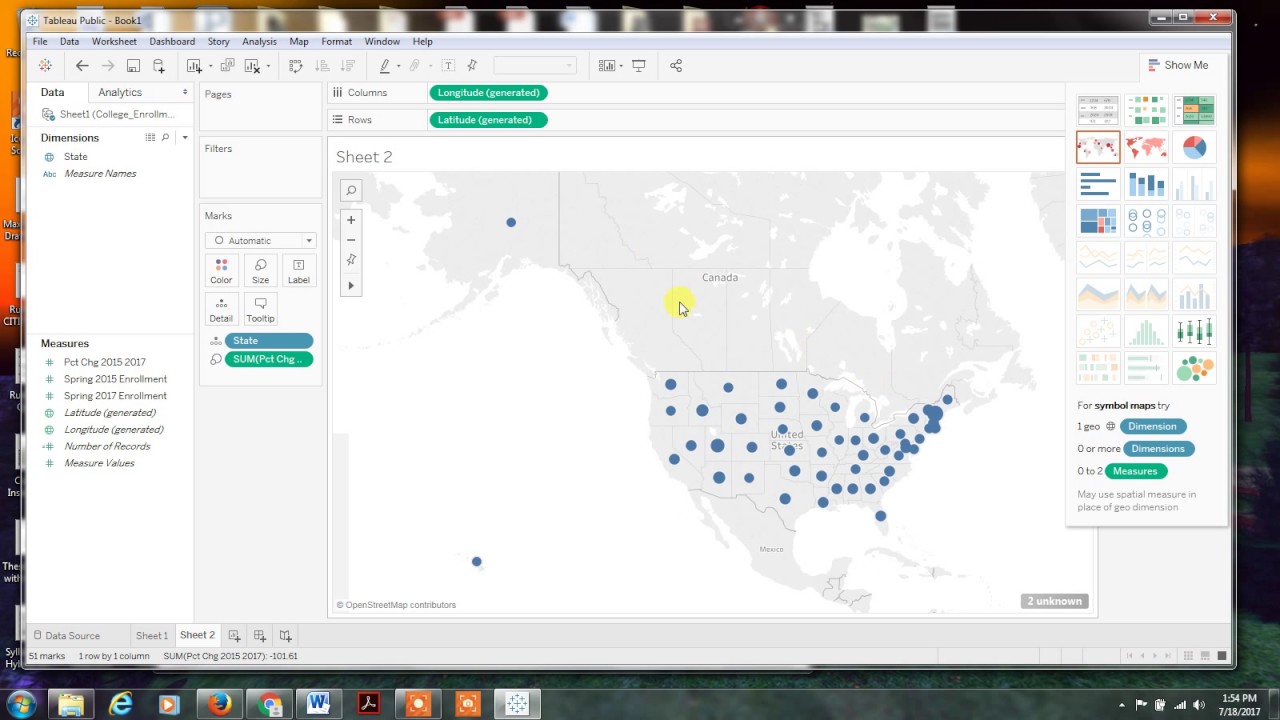Toggle the Show Me panel button
Image resolution: width=1280 pixels, height=720 pixels.
point(1178,65)
